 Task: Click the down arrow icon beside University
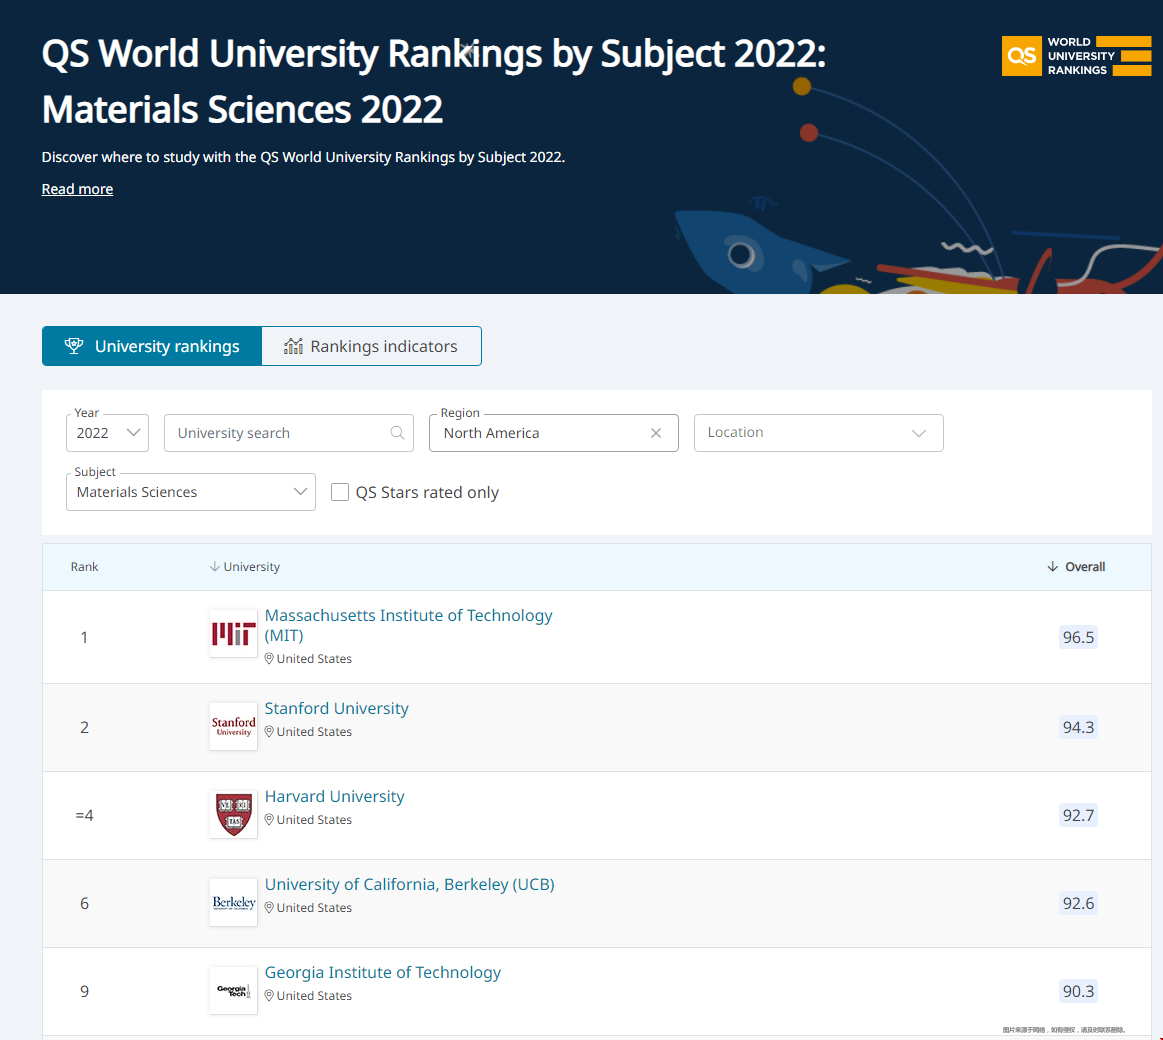point(214,567)
